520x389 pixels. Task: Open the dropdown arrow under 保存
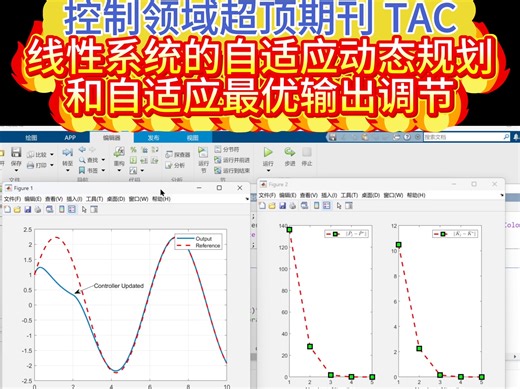click(x=16, y=170)
